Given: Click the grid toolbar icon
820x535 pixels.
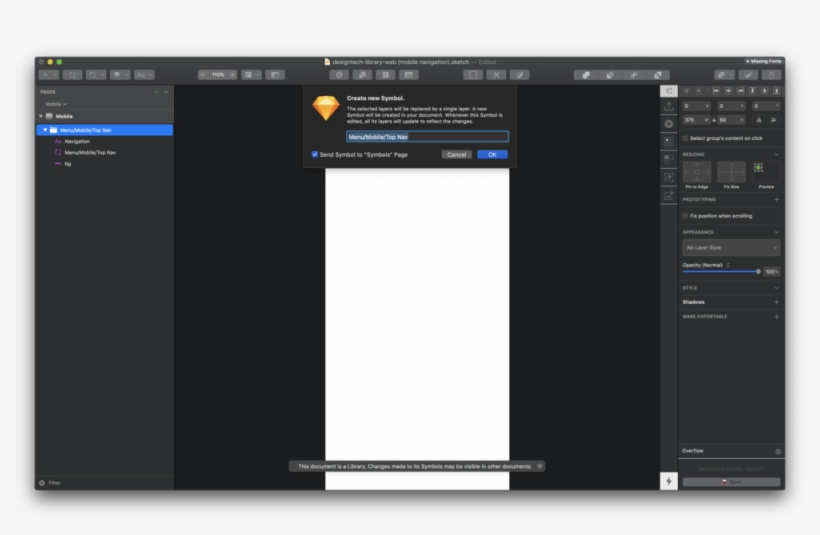Looking at the screenshot, I should point(385,75).
